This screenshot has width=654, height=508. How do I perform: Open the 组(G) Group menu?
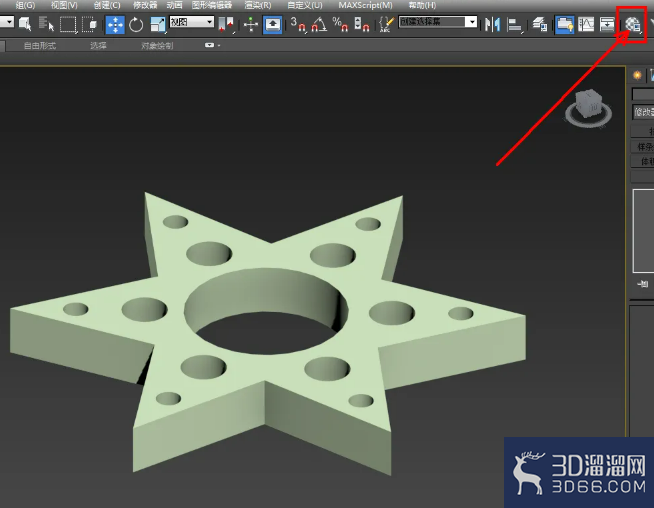tap(25, 5)
